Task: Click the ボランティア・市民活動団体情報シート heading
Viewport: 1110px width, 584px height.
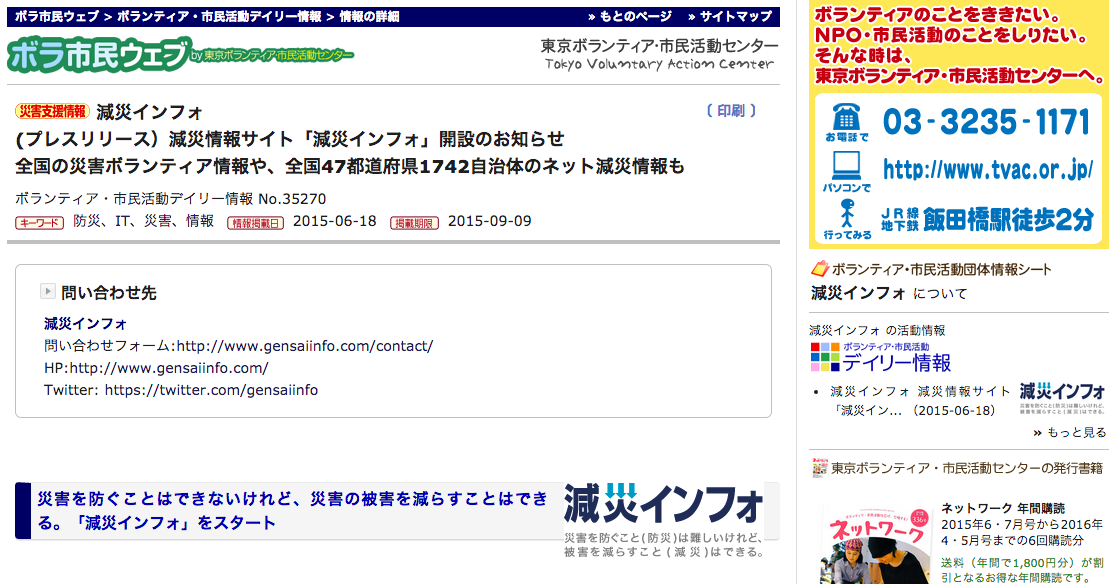Action: pyautogui.click(x=942, y=270)
